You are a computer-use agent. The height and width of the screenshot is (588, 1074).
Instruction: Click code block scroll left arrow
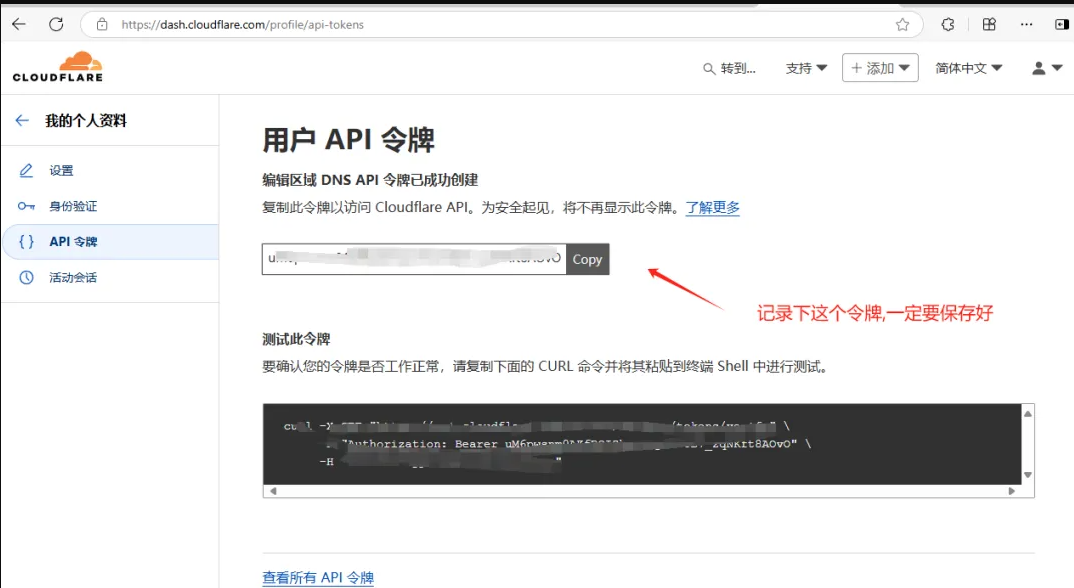[x=273, y=491]
